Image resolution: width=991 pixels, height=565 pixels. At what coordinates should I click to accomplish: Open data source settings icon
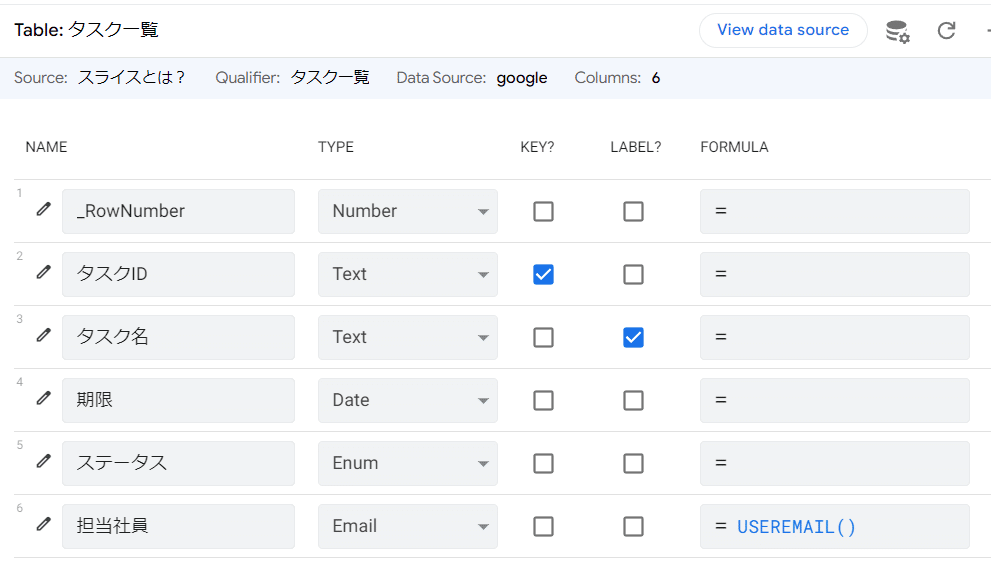(x=897, y=31)
